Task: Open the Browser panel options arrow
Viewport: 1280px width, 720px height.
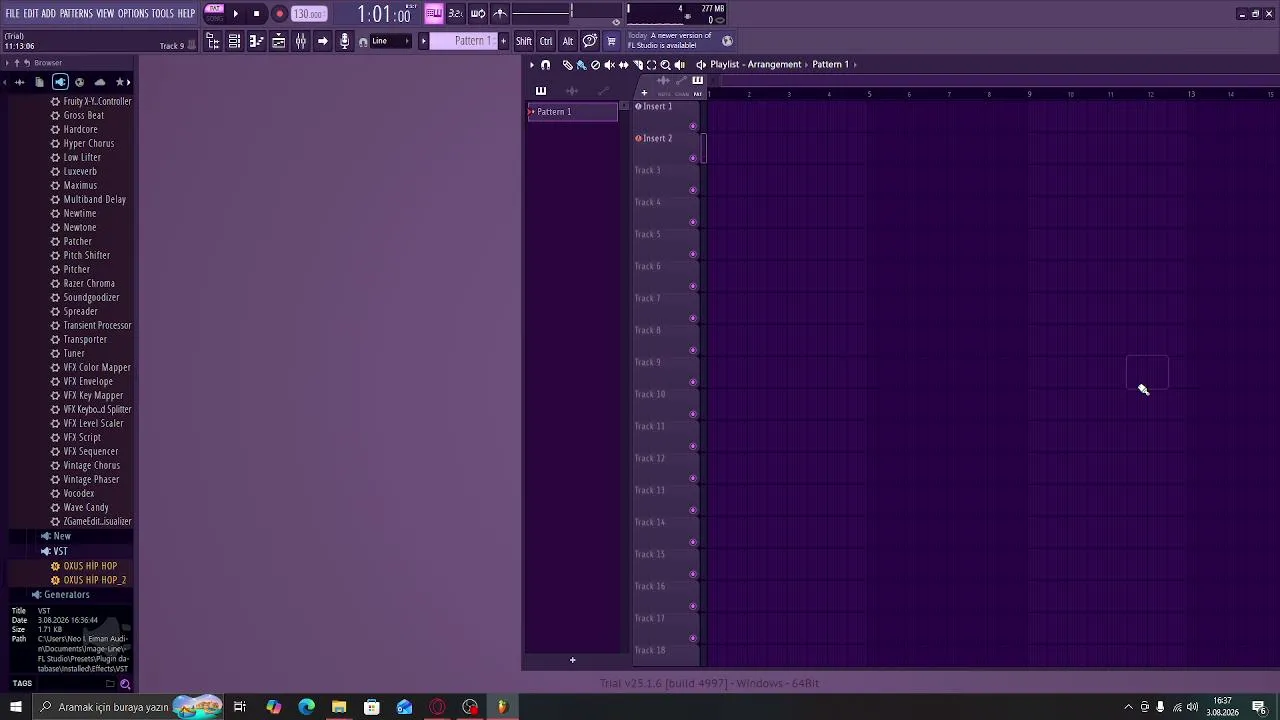Action: pos(6,63)
